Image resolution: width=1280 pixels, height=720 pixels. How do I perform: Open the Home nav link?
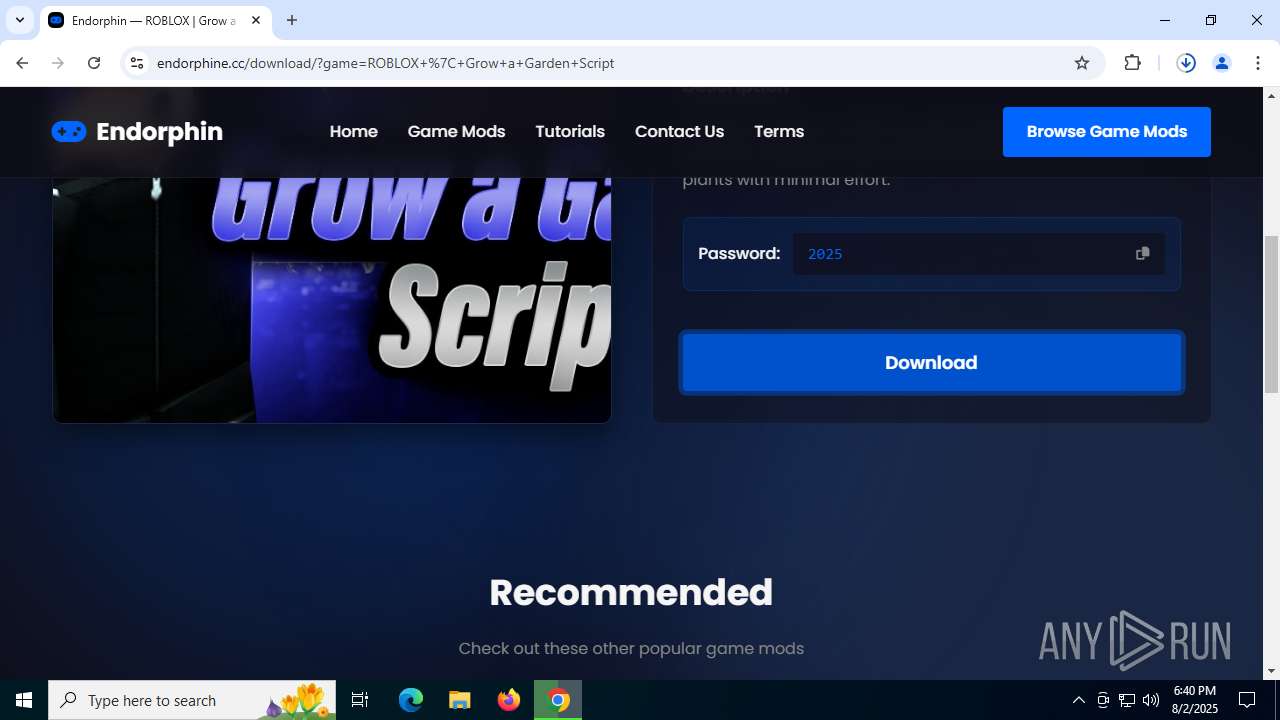pos(354,132)
